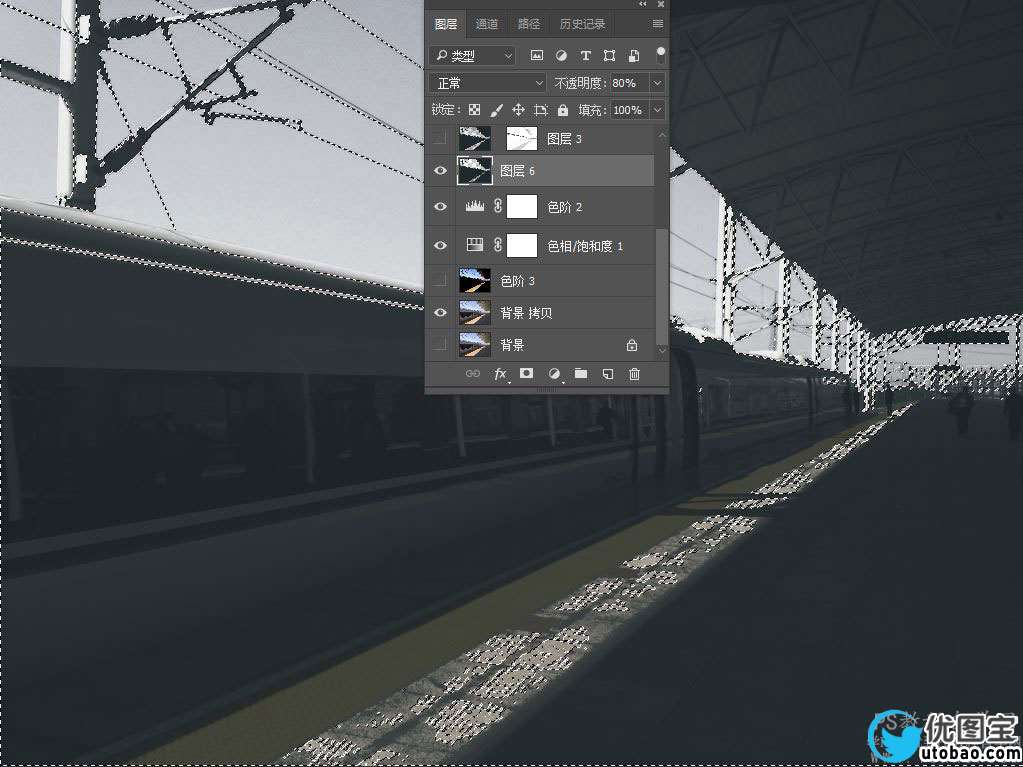Select the layer named 图层 3

(564, 138)
